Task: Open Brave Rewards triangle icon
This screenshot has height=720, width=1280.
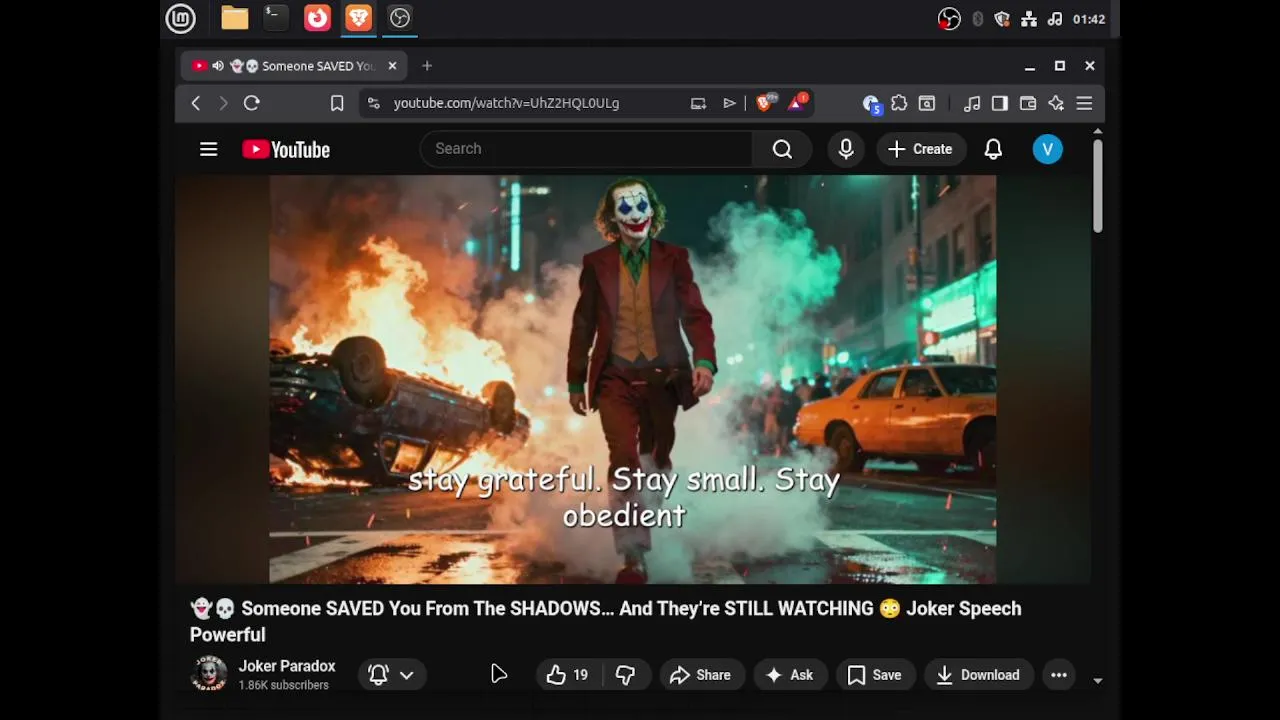Action: 797,102
